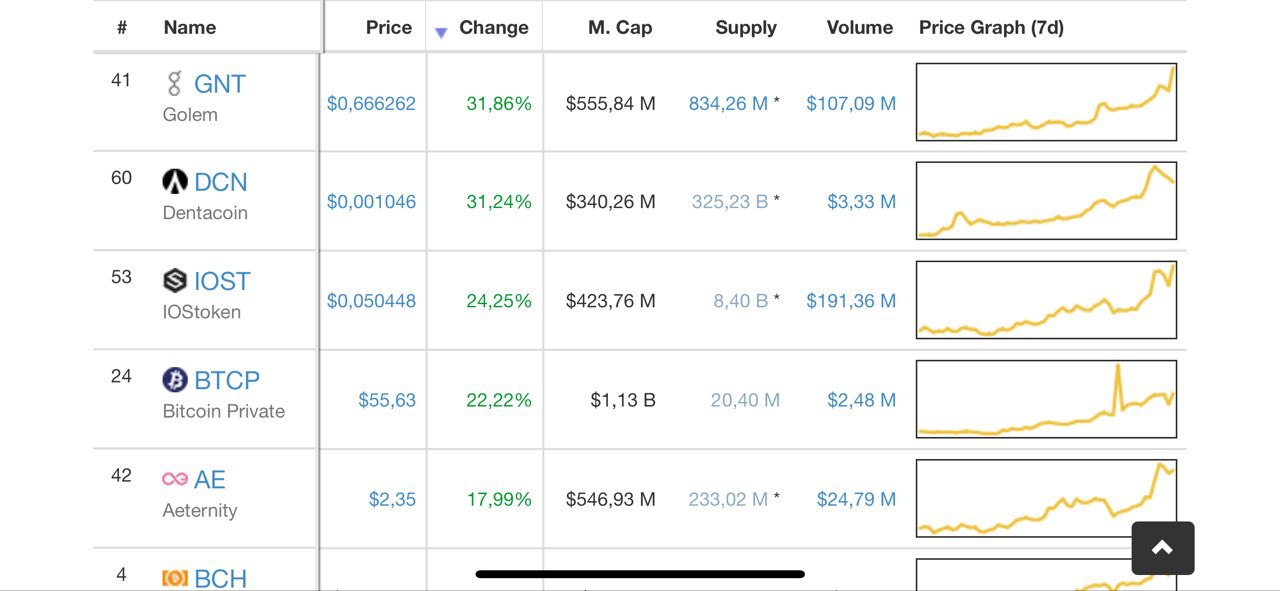The width and height of the screenshot is (1280, 591).
Task: Sort table by Price column header
Action: pos(388,28)
